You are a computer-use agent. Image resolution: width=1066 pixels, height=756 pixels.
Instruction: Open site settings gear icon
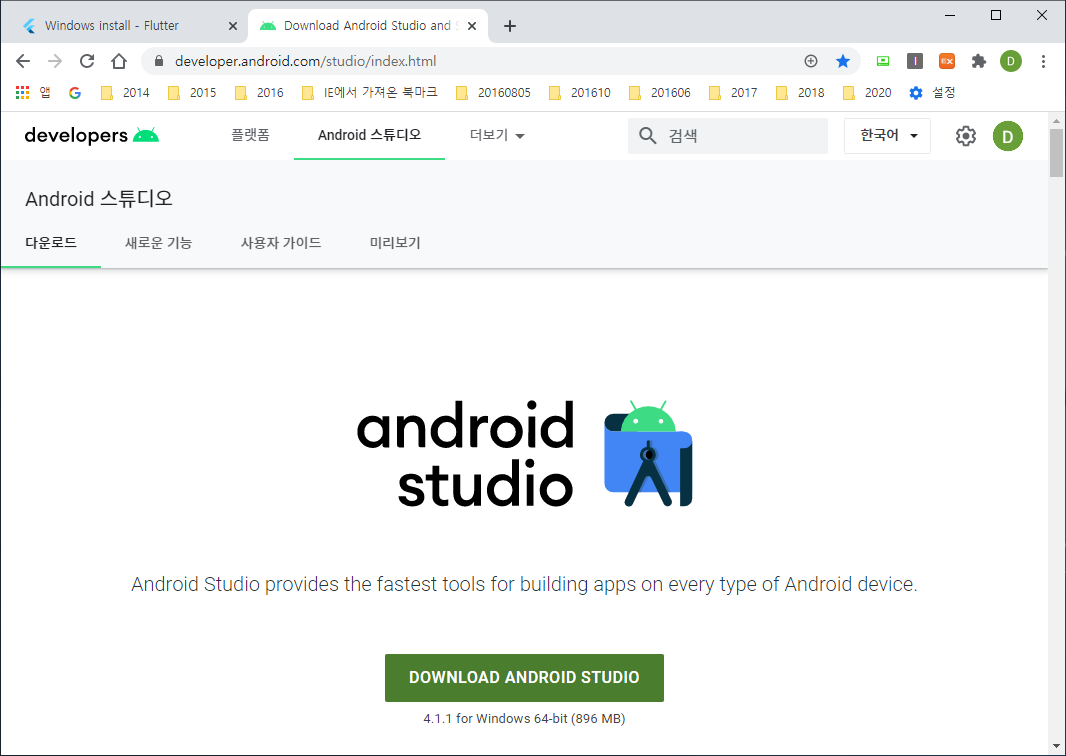[965, 135]
